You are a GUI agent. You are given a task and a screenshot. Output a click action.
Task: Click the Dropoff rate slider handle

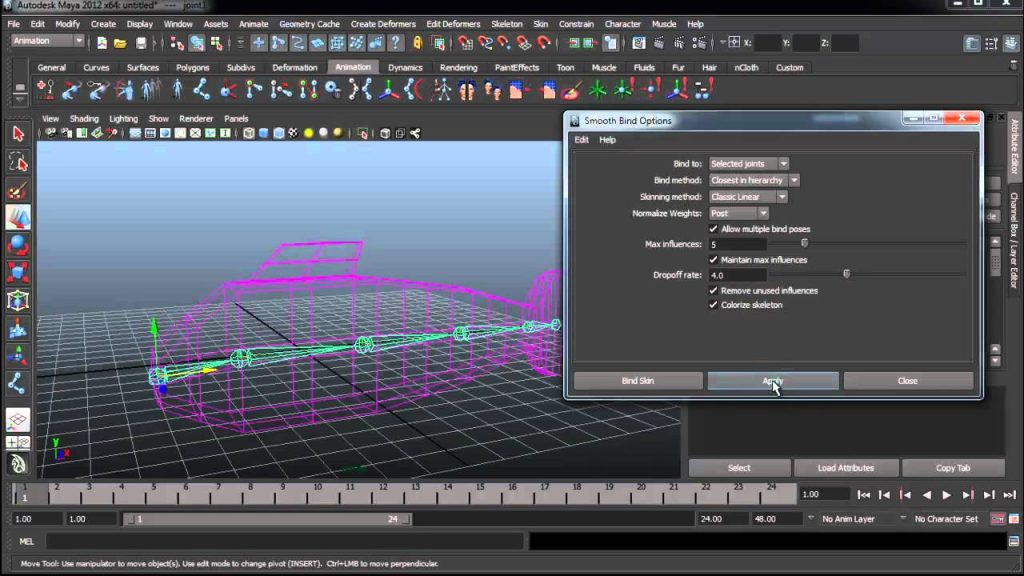pos(846,274)
